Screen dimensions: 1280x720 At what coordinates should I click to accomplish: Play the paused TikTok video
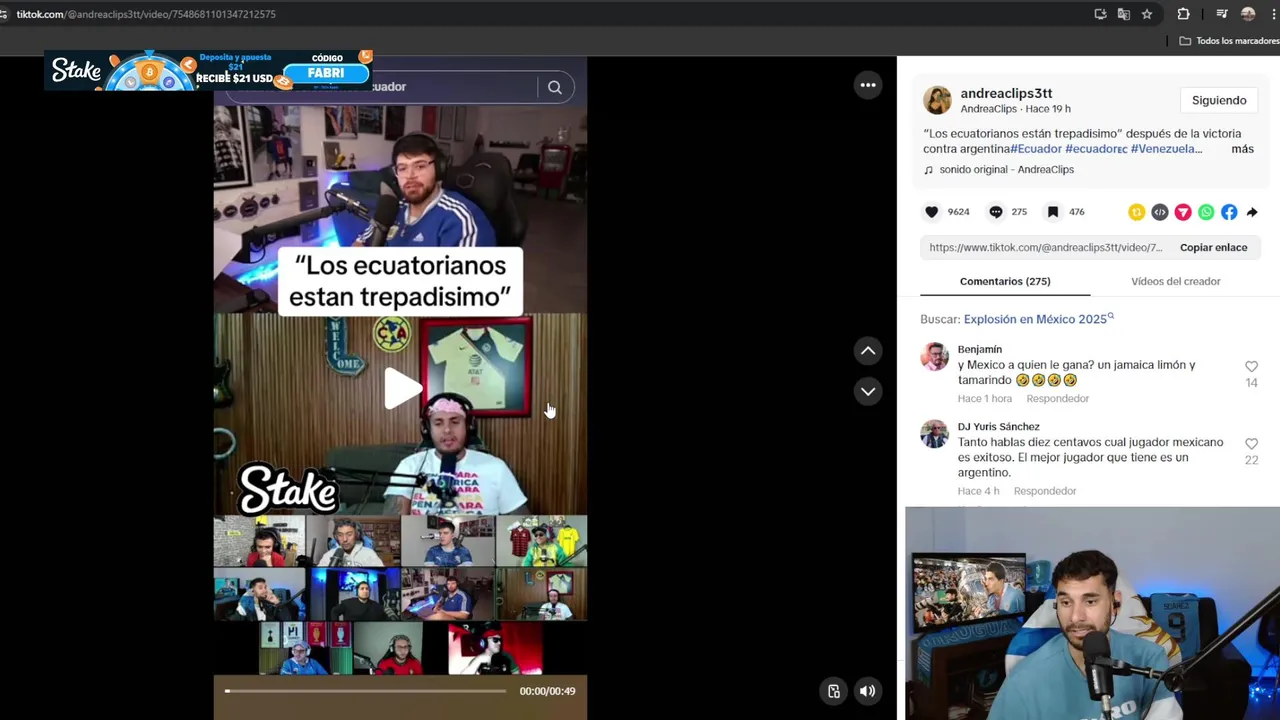click(402, 389)
